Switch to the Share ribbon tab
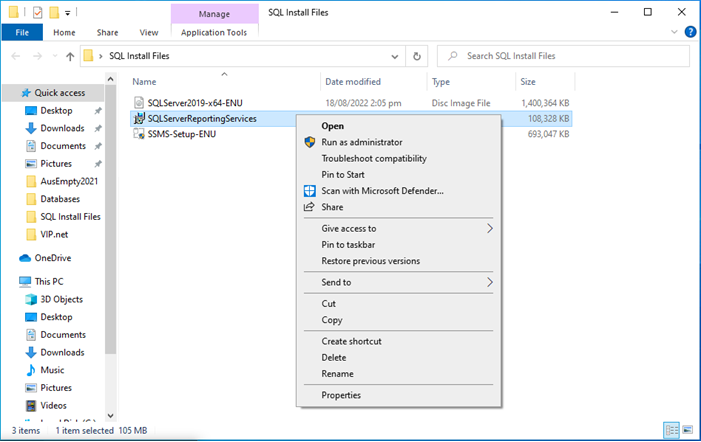This screenshot has height=442, width=701. [x=107, y=32]
